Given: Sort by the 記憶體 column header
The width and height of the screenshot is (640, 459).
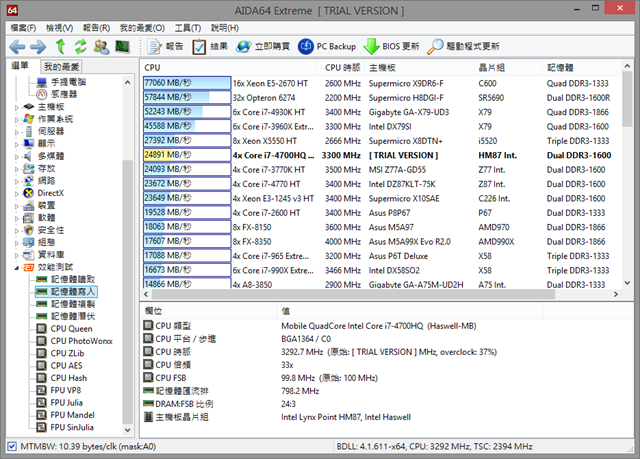Looking at the screenshot, I should 581,67.
